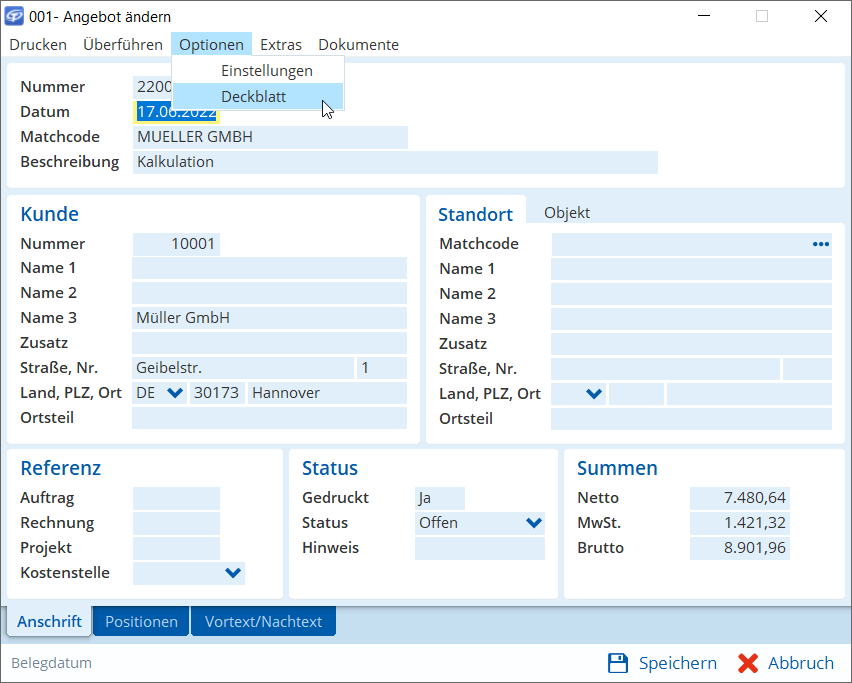Click the Kunde Name 1 input field
The image size is (852, 683).
(269, 268)
